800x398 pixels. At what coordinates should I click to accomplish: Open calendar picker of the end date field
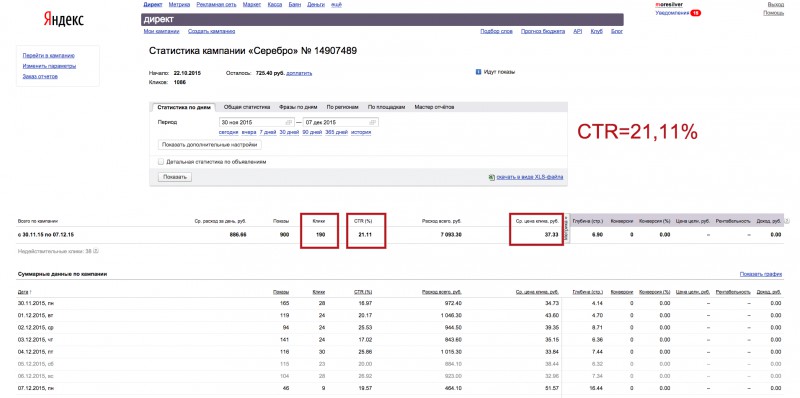(373, 122)
